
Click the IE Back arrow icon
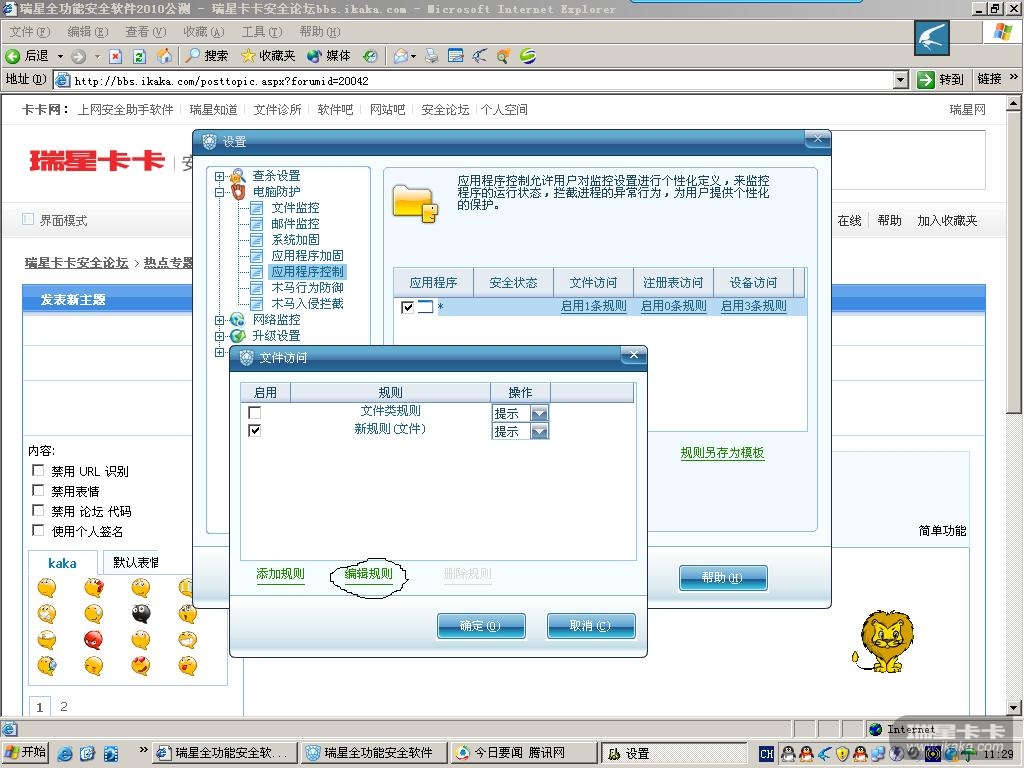coord(12,56)
